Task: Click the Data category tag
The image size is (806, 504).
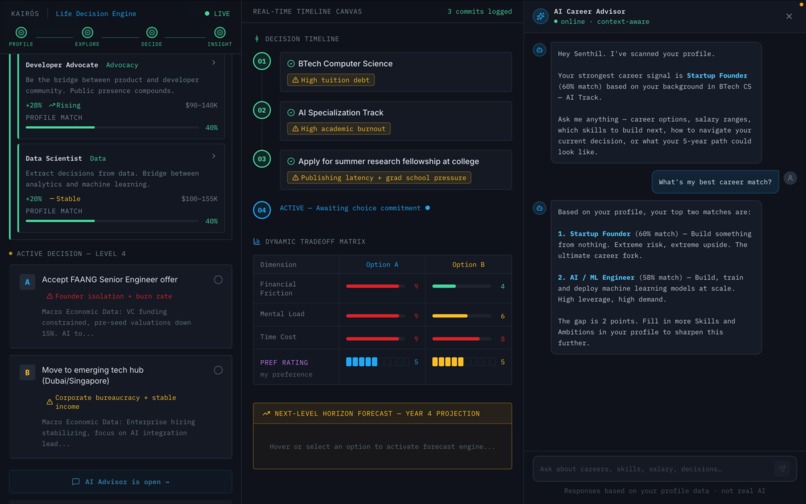Action: click(98, 158)
